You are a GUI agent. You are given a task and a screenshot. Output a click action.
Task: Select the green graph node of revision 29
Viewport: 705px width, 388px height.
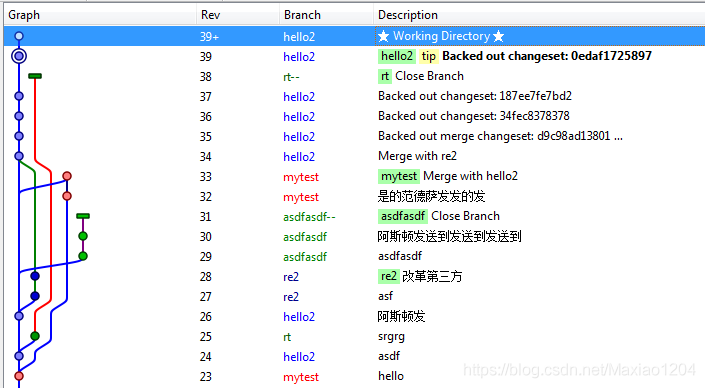point(83,256)
